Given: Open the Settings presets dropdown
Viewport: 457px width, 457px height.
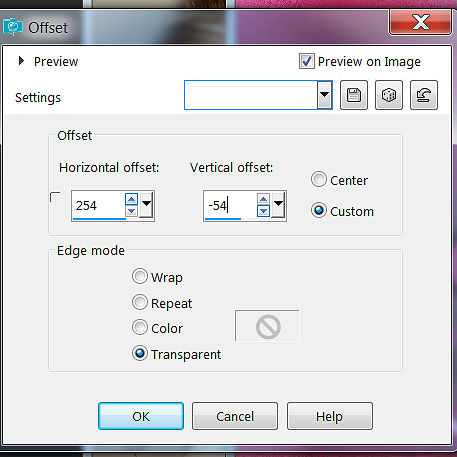Looking at the screenshot, I should (x=324, y=95).
